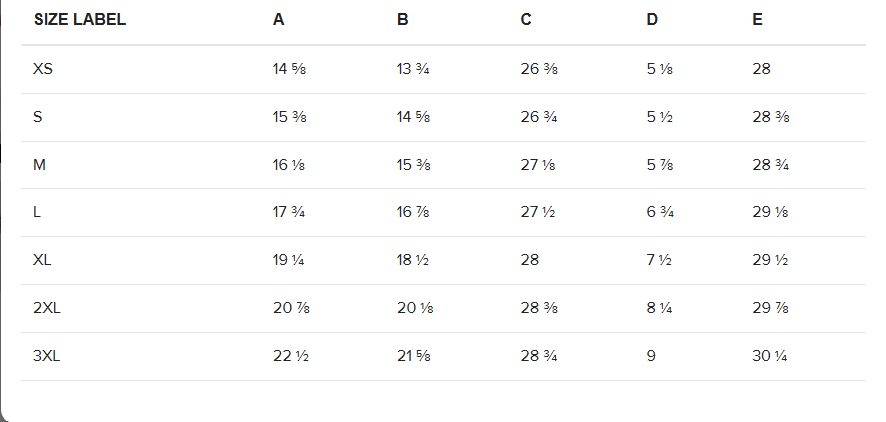
Task: Click the S size row label
Action: click(38, 117)
